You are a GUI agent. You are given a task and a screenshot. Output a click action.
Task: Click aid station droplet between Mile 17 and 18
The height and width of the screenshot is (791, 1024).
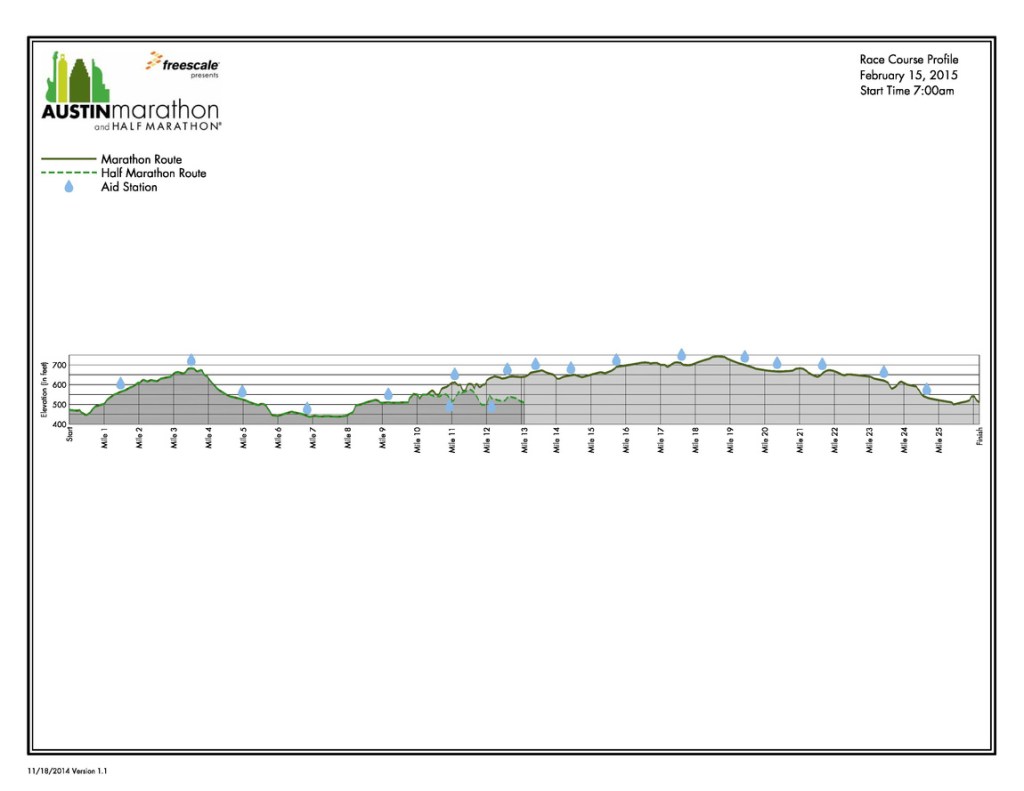681,355
